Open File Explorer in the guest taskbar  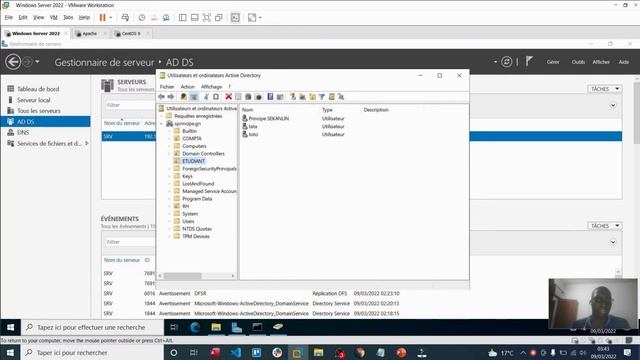[x=216, y=327]
